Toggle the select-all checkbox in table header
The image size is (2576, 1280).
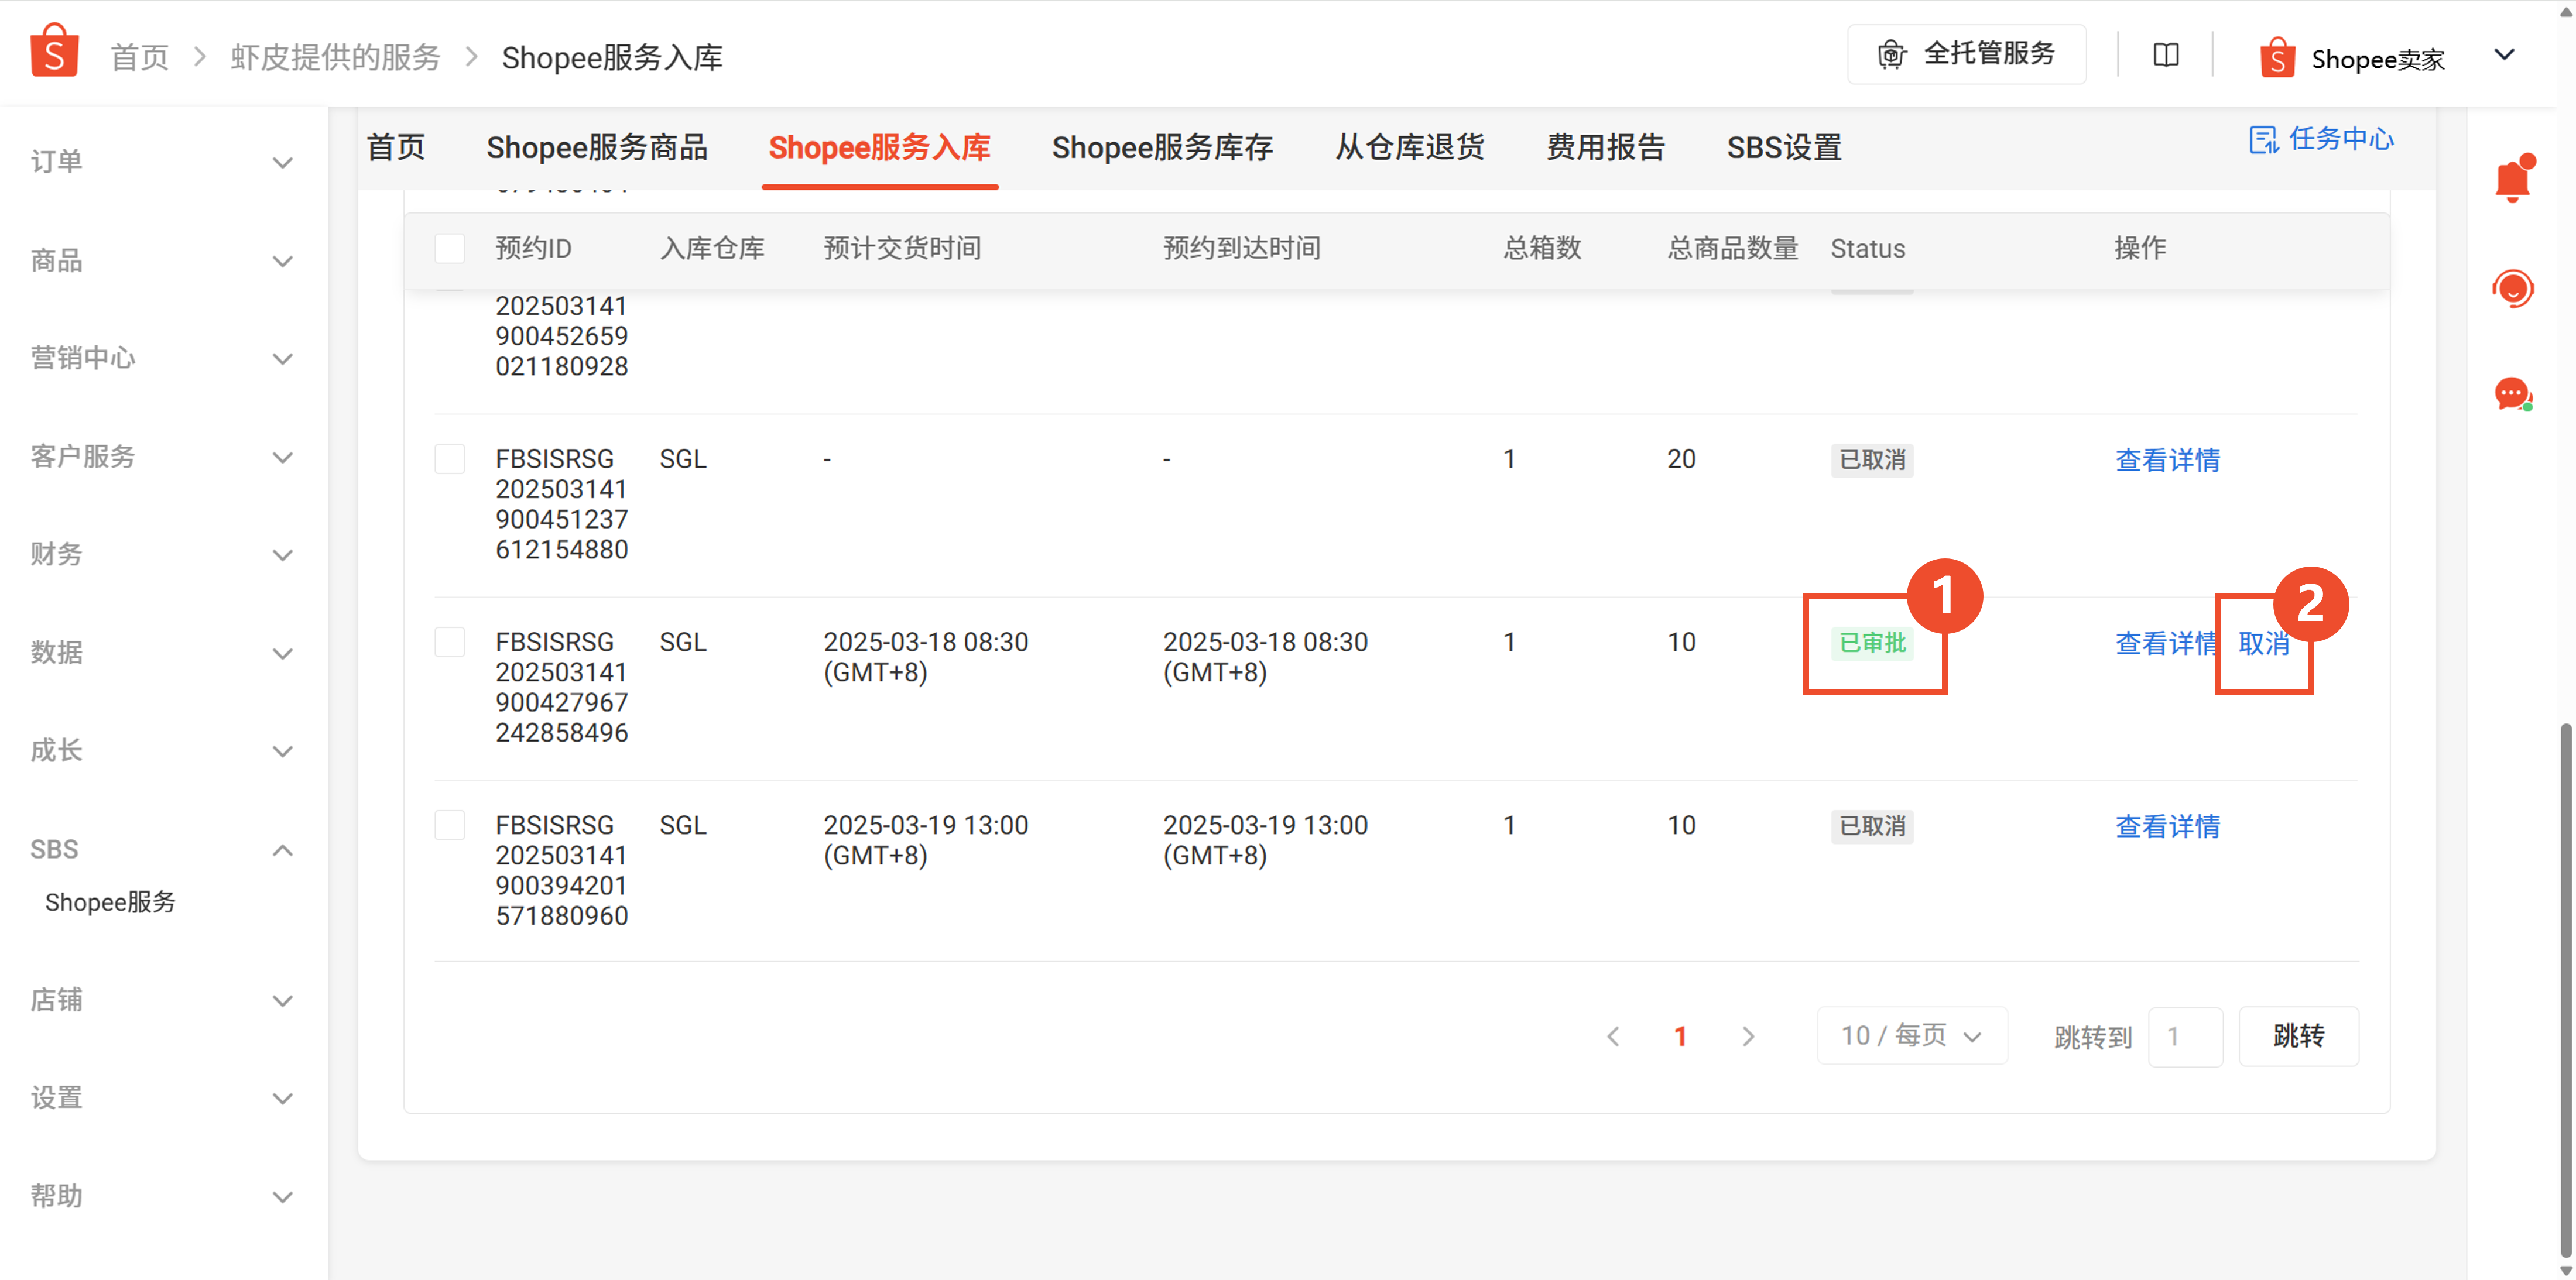[450, 248]
